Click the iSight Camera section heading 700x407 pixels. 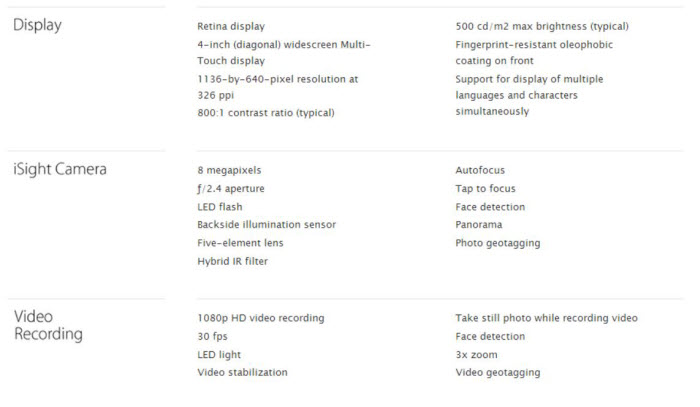[60, 169]
